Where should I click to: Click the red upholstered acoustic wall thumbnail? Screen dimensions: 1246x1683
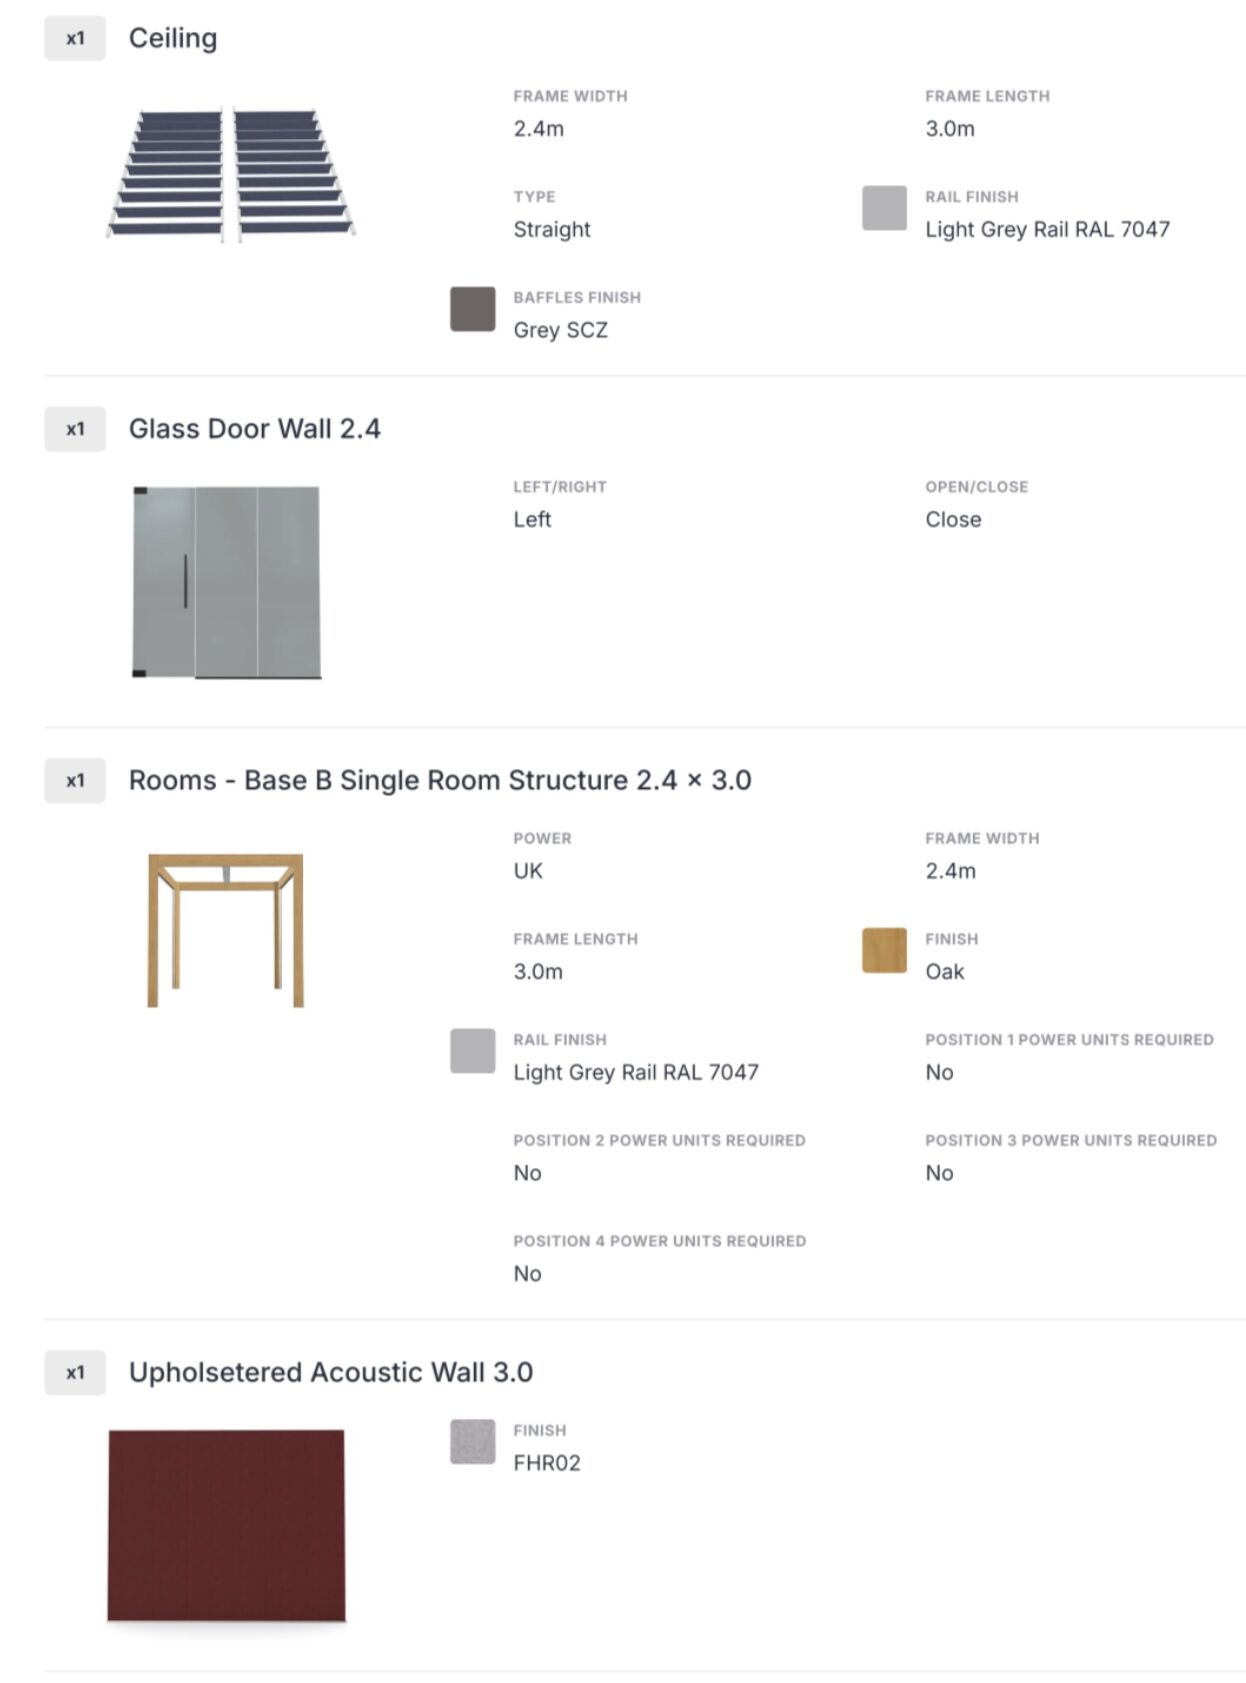[x=227, y=1524]
